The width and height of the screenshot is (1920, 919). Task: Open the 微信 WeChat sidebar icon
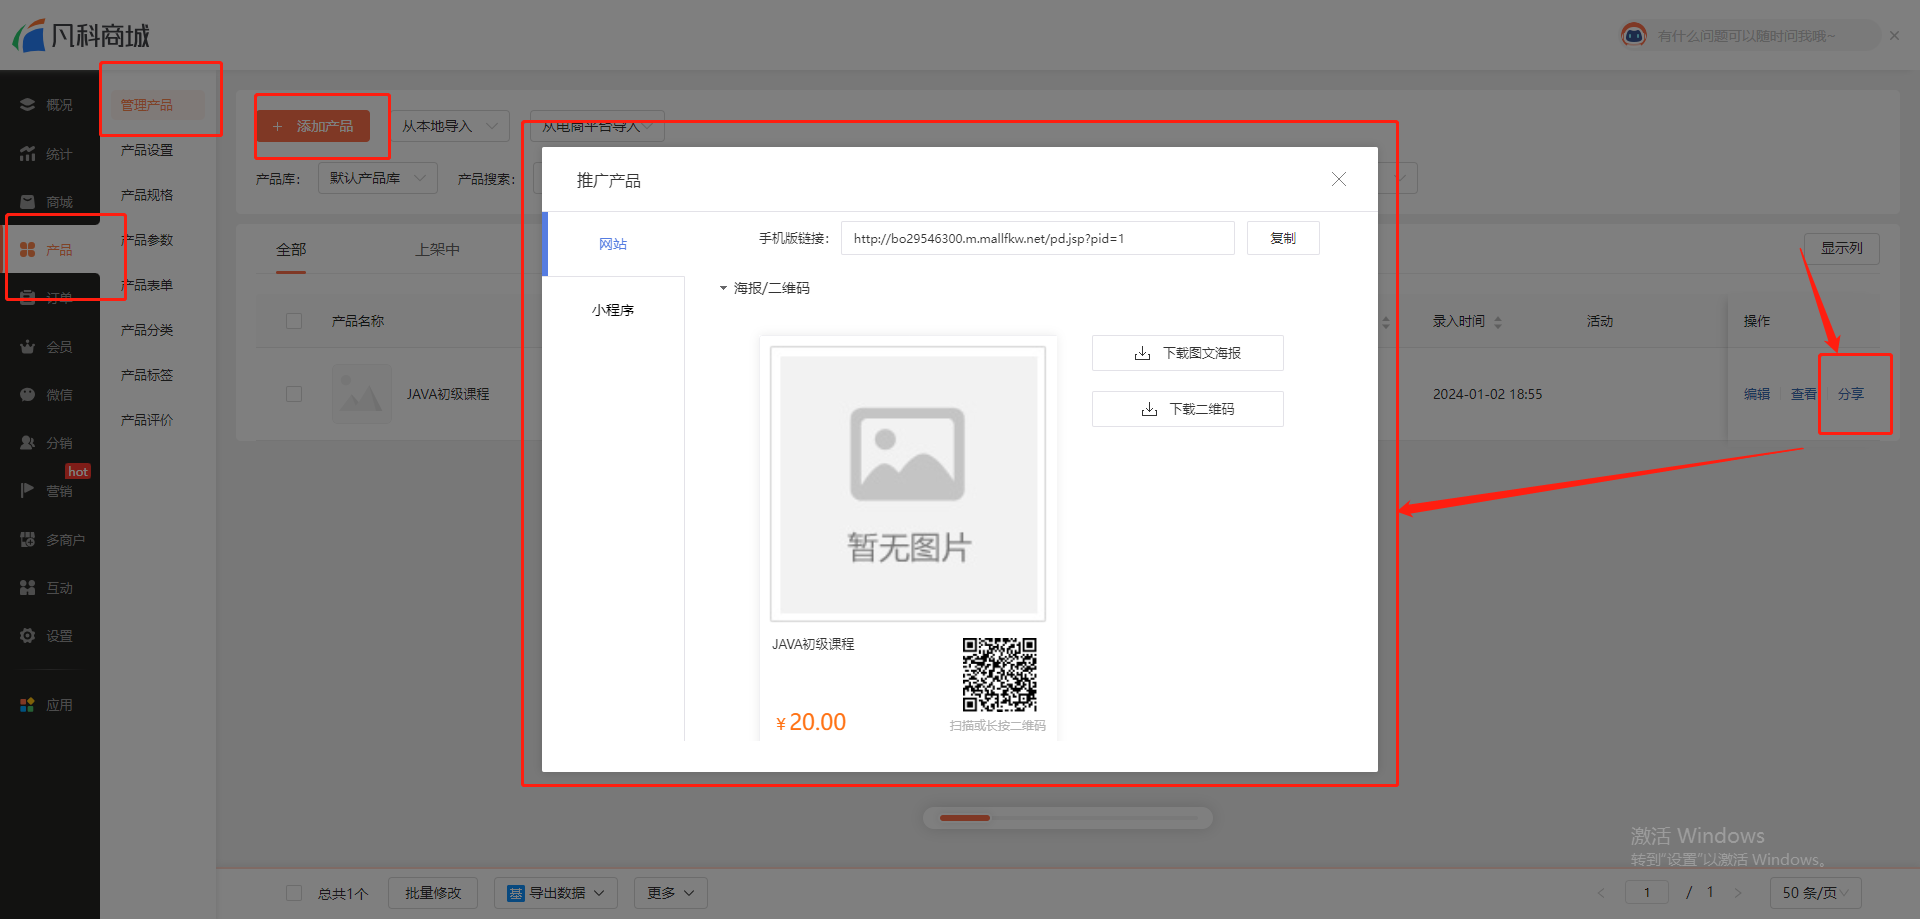(x=27, y=395)
